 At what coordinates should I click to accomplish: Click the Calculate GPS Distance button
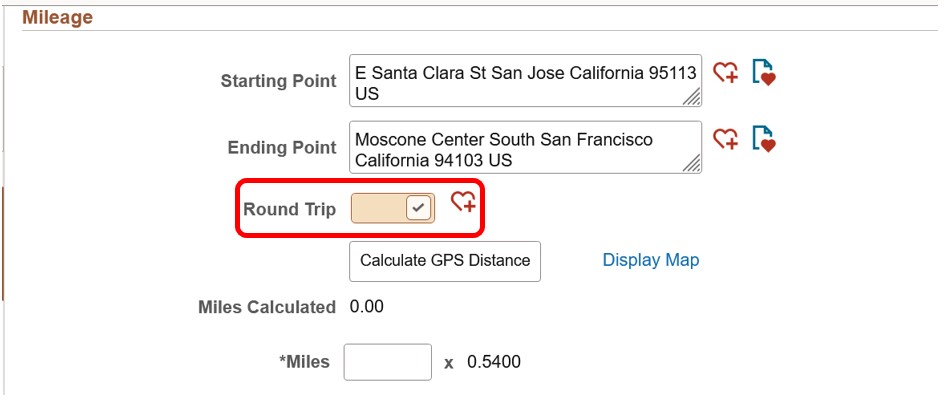click(x=445, y=260)
